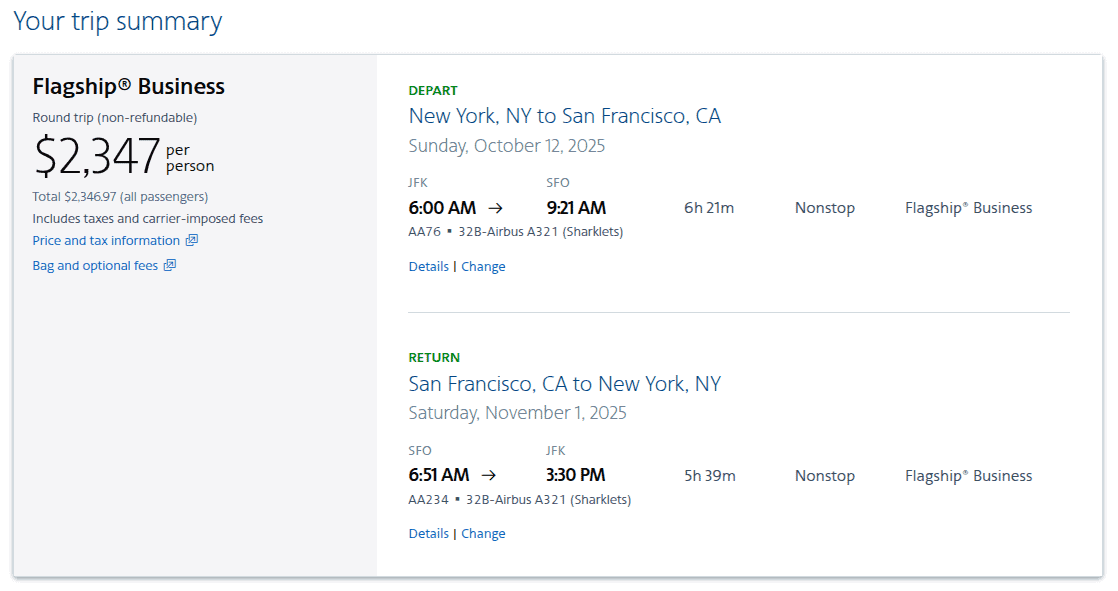Click flight number AA234
The width and height of the screenshot is (1118, 591).
427,499
